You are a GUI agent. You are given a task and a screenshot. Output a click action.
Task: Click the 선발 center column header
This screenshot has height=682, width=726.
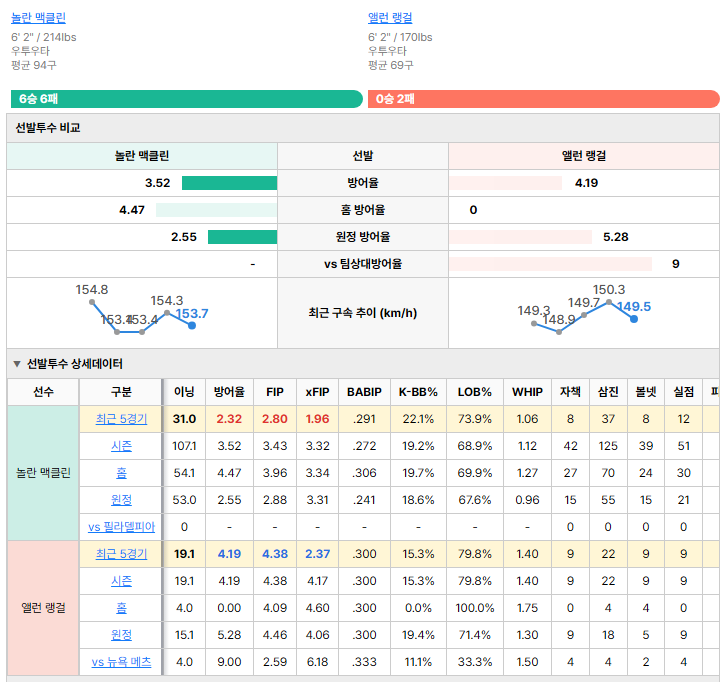click(x=363, y=156)
